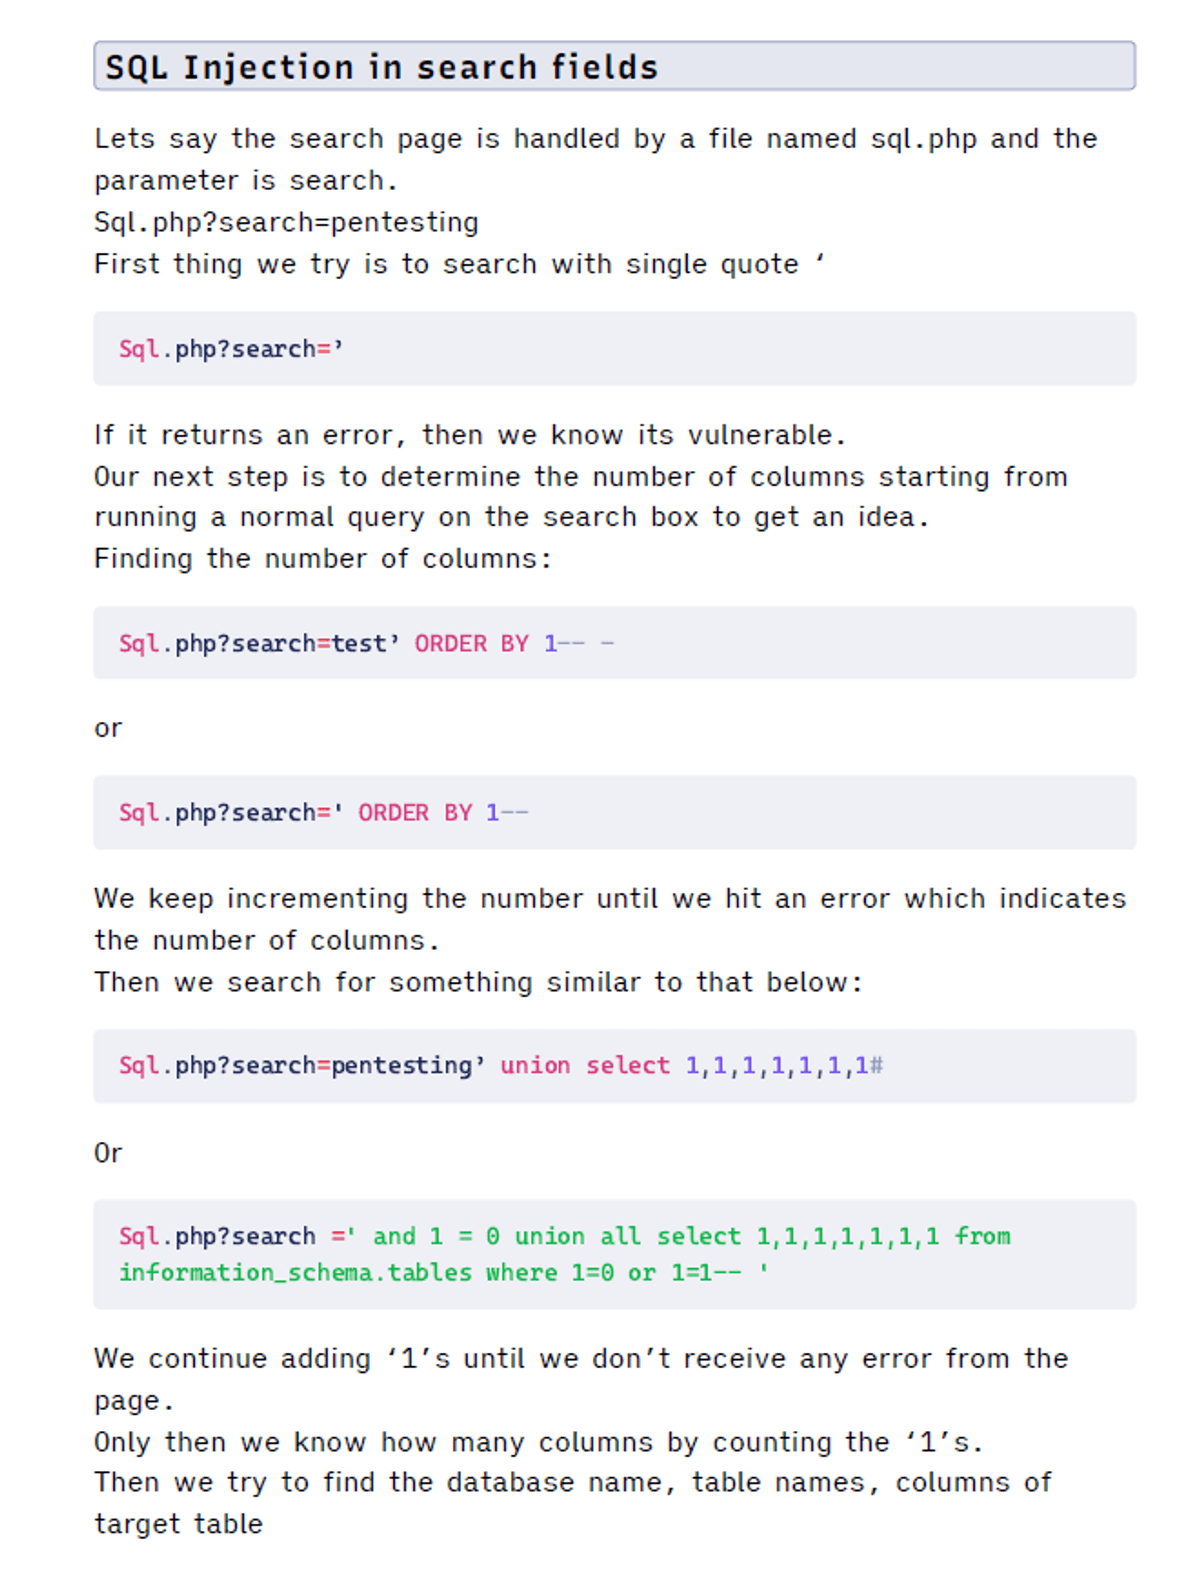Click the "SQL Injection in search fields" heading
Image resolution: width=1200 pixels, height=1582 pixels.
(x=381, y=67)
